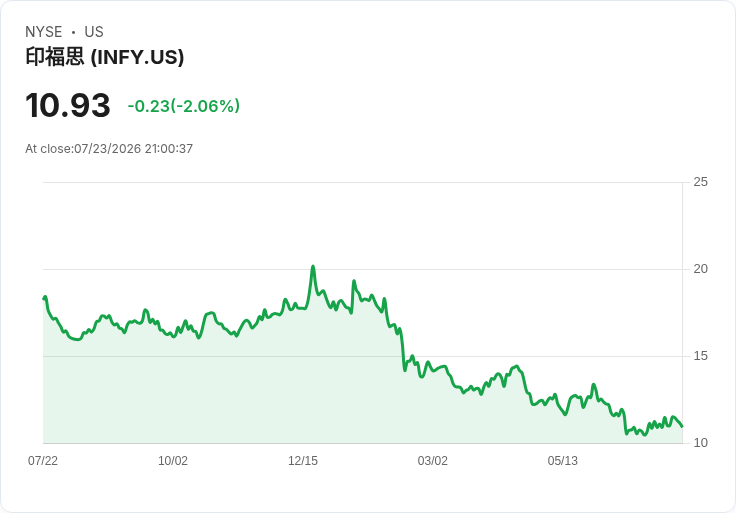Image resolution: width=736 pixels, height=513 pixels.
Task: Click the 12/15 date axis label
Action: click(303, 460)
